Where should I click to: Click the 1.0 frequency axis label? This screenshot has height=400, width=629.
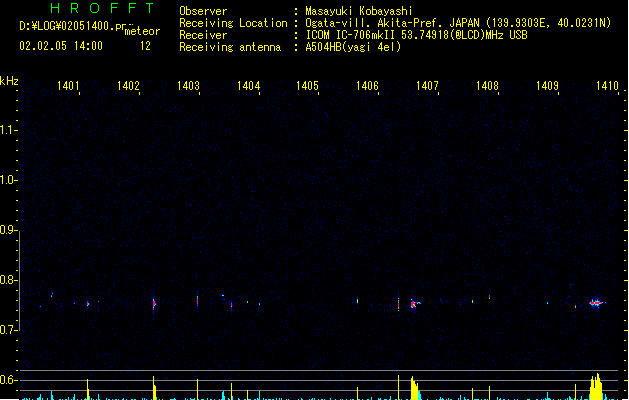point(8,180)
